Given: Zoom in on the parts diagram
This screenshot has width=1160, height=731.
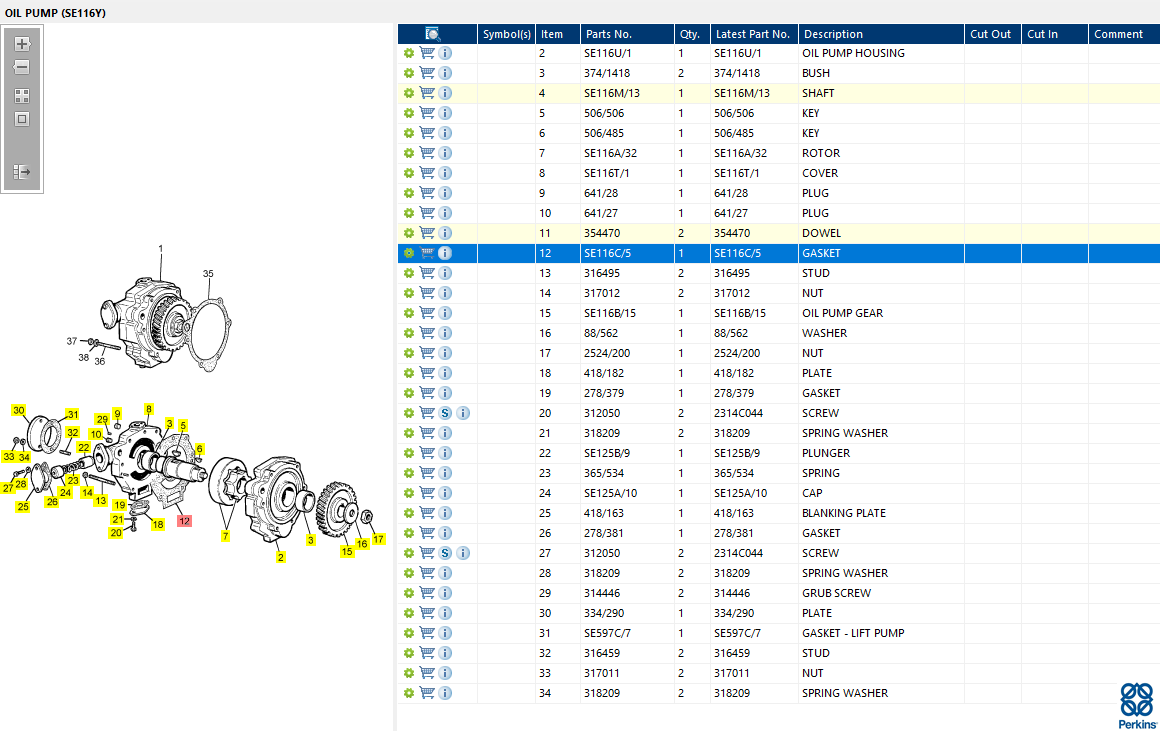Looking at the screenshot, I should [22, 44].
